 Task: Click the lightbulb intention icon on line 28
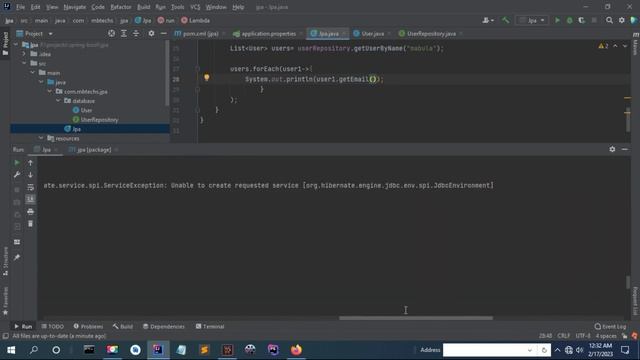(x=207, y=77)
